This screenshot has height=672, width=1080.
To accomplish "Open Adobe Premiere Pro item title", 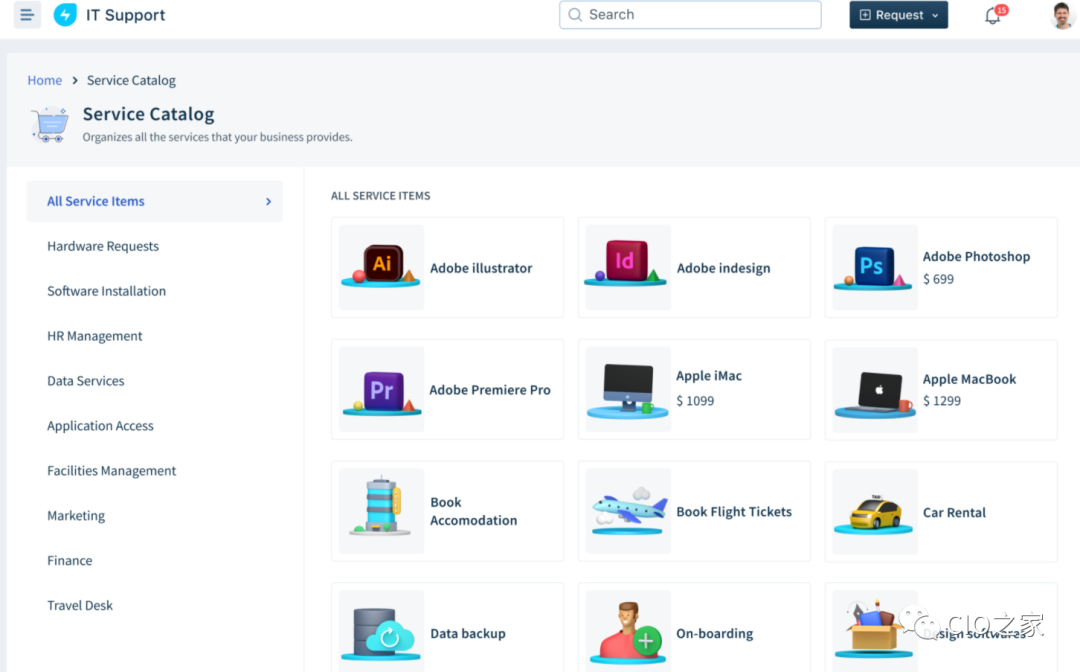I will tap(490, 390).
